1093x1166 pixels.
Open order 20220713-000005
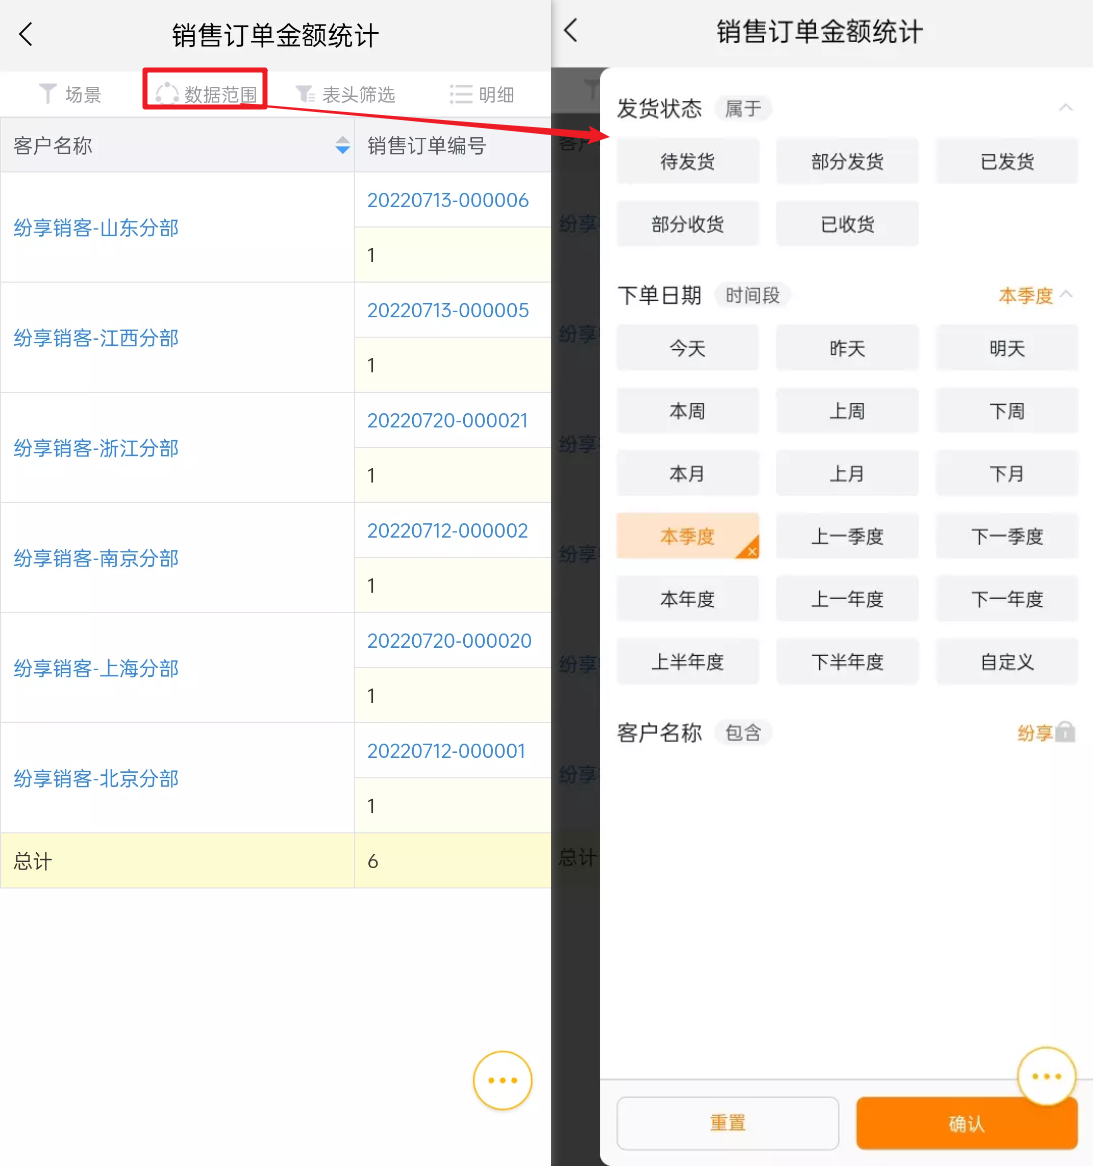coord(448,310)
